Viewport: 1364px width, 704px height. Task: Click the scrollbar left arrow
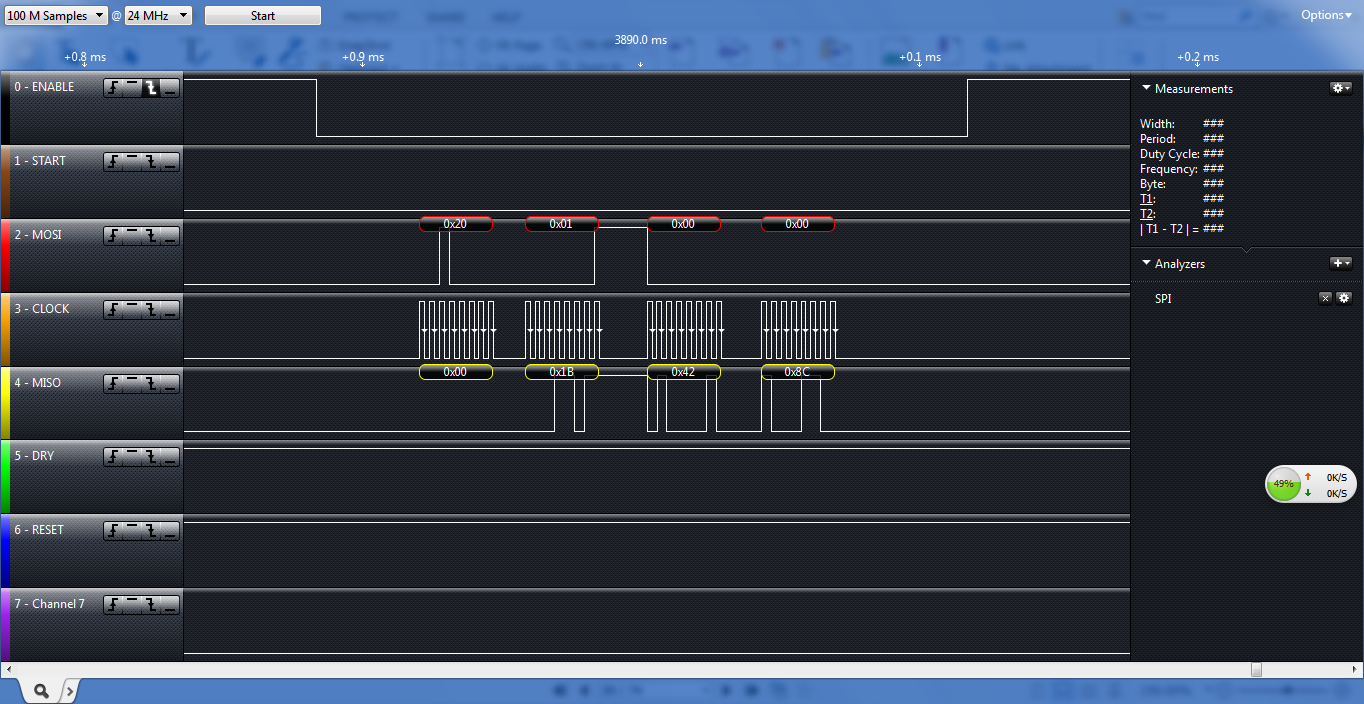[7, 669]
